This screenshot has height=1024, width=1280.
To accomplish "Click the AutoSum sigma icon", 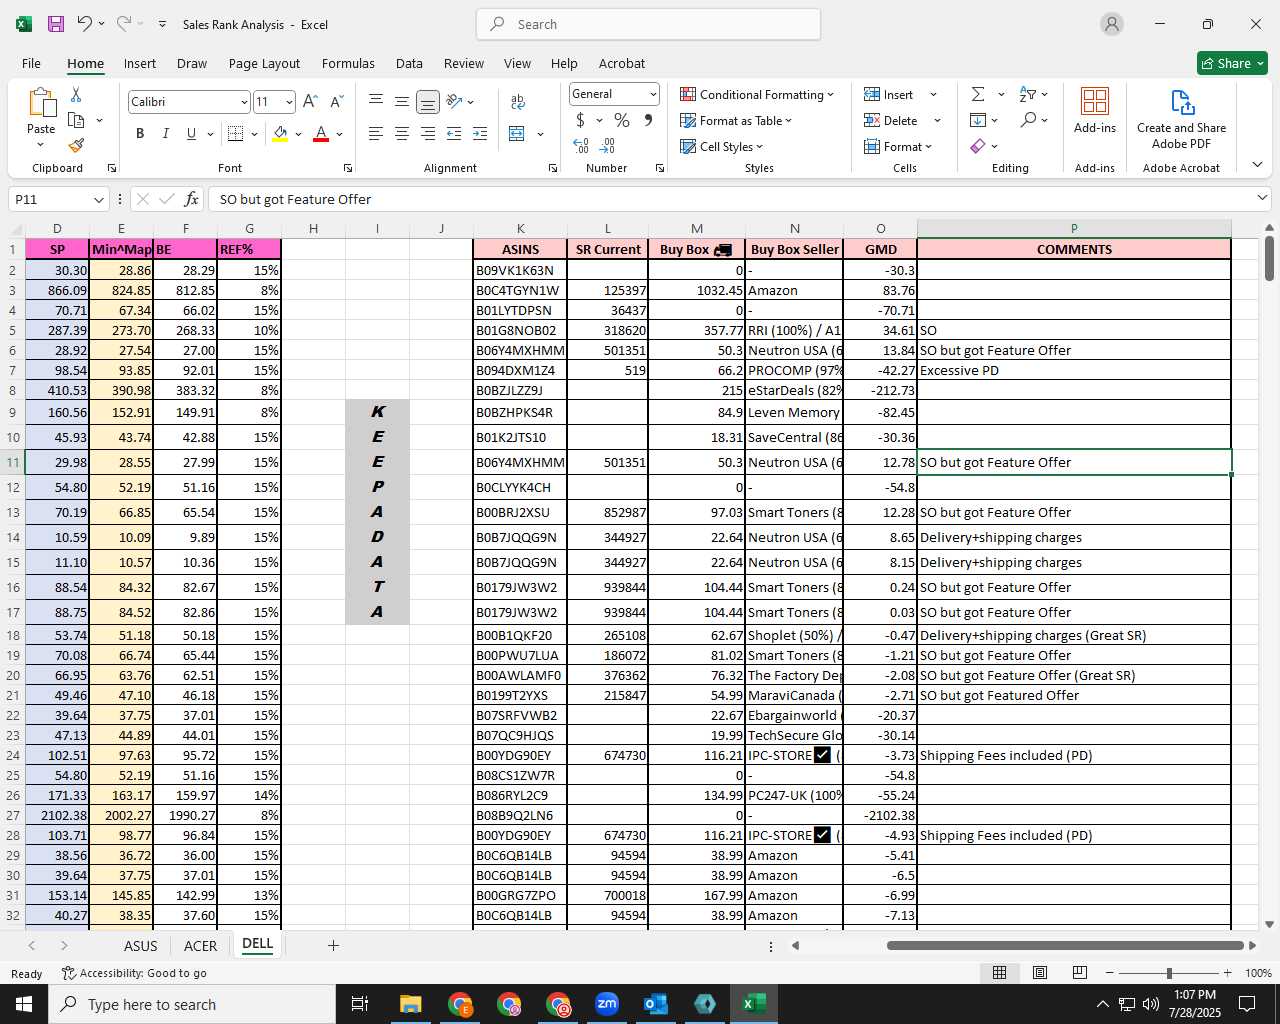I will [x=978, y=94].
